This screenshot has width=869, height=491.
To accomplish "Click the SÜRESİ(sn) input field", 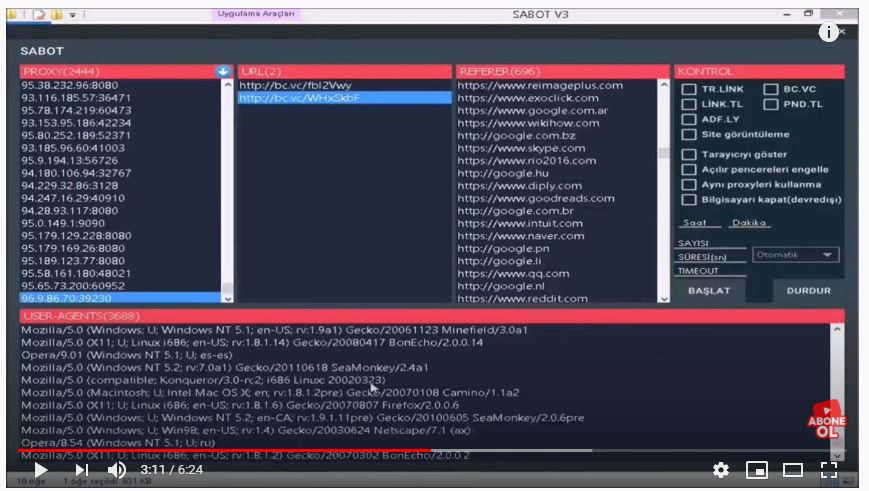I will (x=712, y=257).
